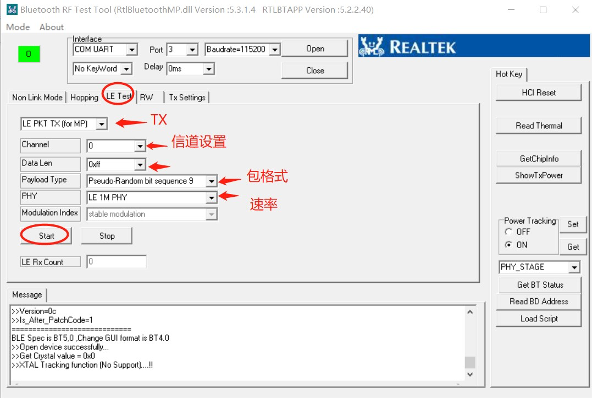Open the Mode menu
The height and width of the screenshot is (398, 592).
18,27
